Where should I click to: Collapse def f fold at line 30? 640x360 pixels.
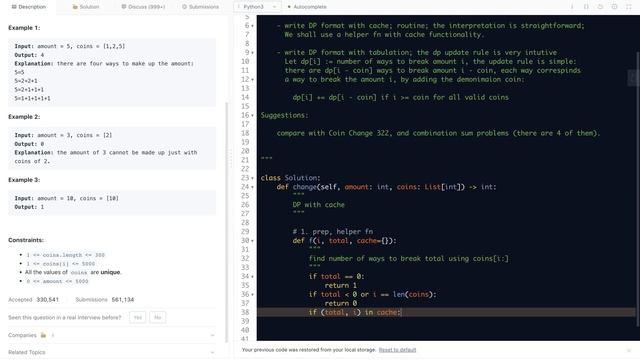click(252, 241)
